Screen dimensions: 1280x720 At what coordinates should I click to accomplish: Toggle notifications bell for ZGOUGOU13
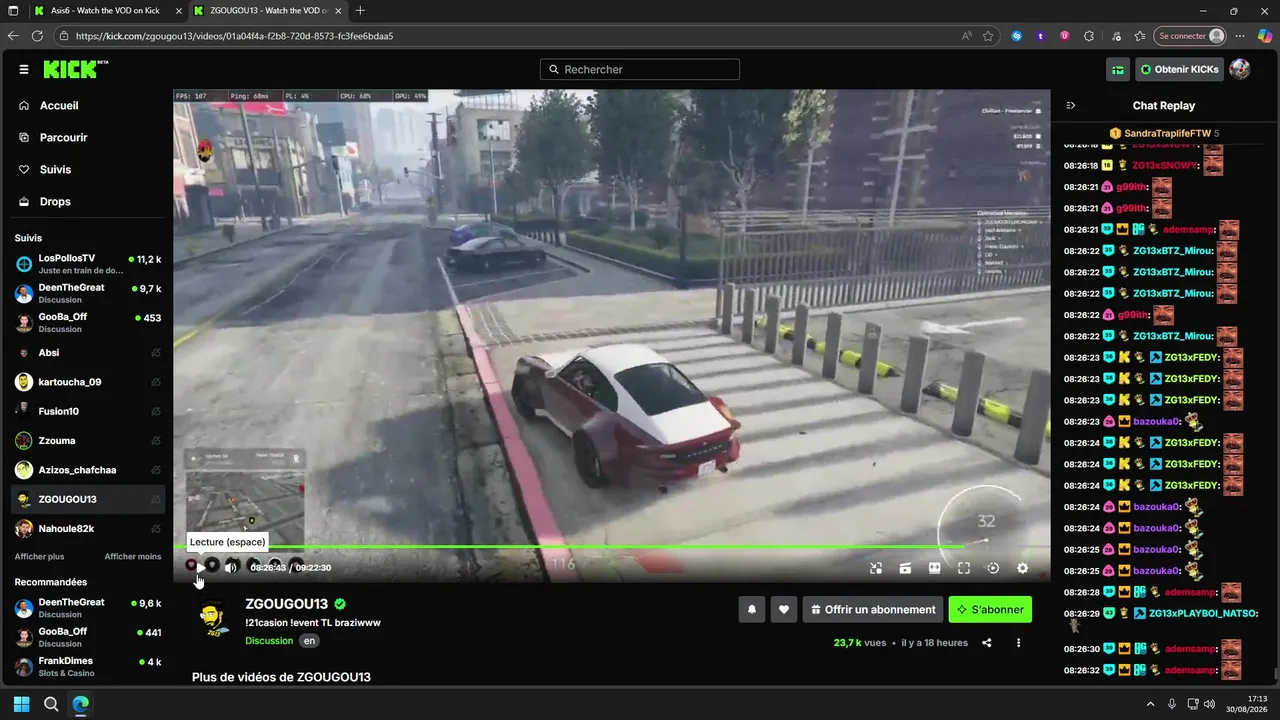(x=752, y=609)
